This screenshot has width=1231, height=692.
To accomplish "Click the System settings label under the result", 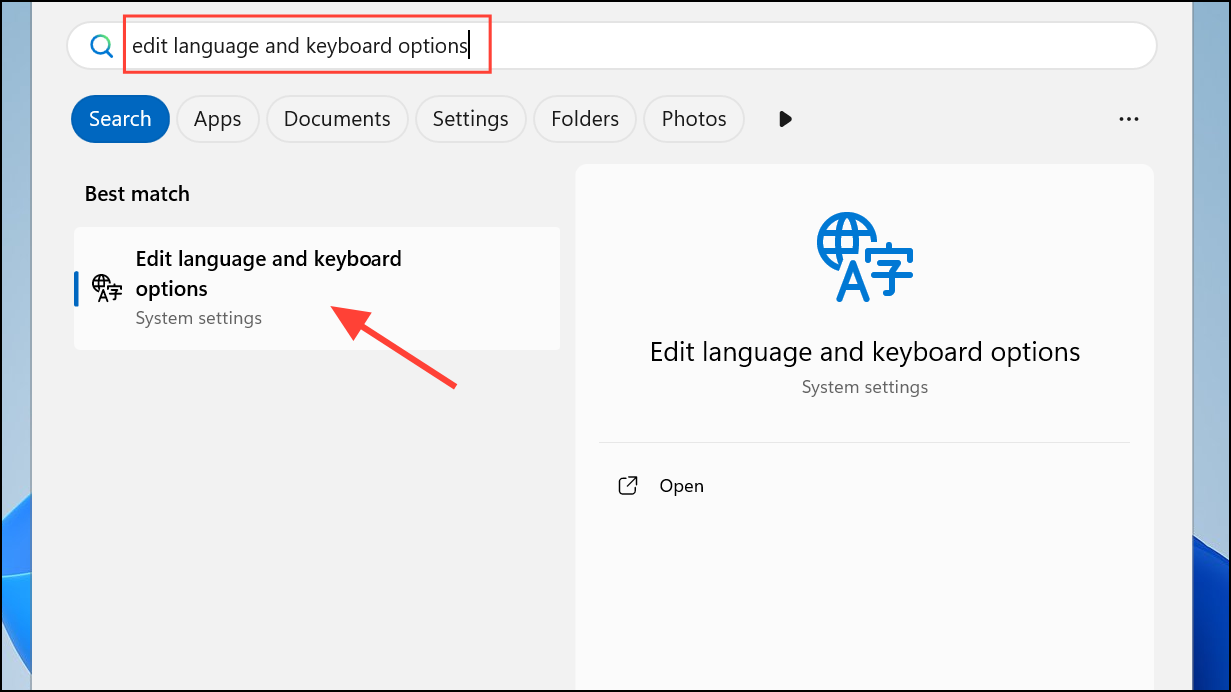I will point(196,317).
